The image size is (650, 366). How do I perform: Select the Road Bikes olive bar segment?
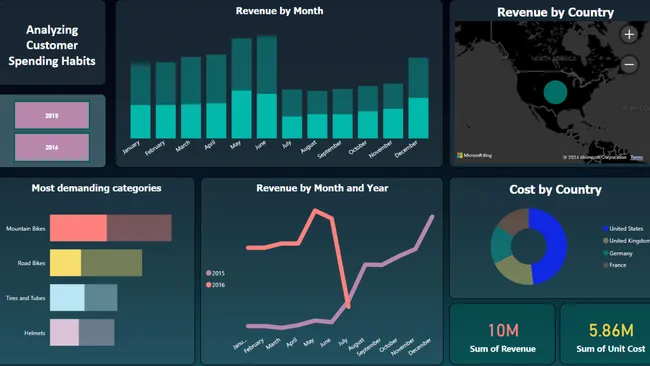112,263
